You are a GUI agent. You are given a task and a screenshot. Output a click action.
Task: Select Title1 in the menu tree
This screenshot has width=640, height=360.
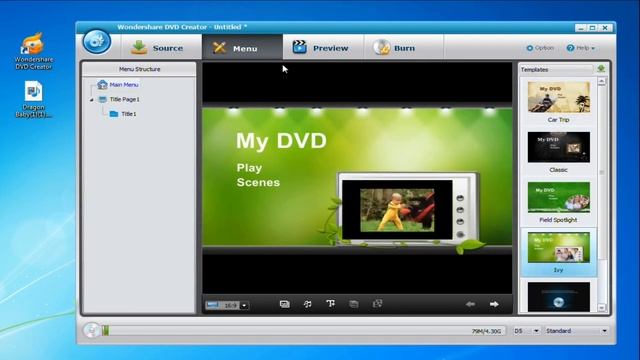tap(129, 114)
